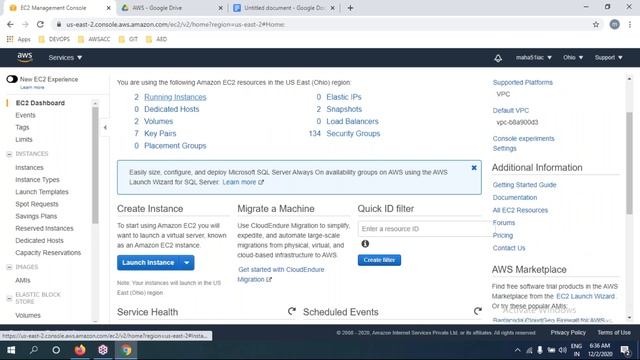The height and width of the screenshot is (360, 640).
Task: Open the Console experiments link
Action: pos(523,138)
